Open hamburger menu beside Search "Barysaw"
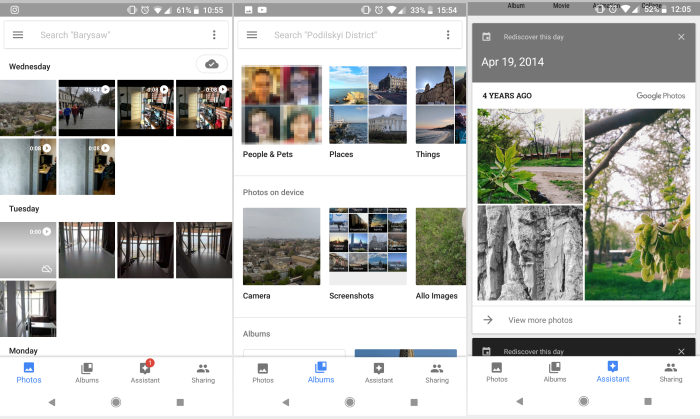The width and height of the screenshot is (700, 419). (18, 35)
